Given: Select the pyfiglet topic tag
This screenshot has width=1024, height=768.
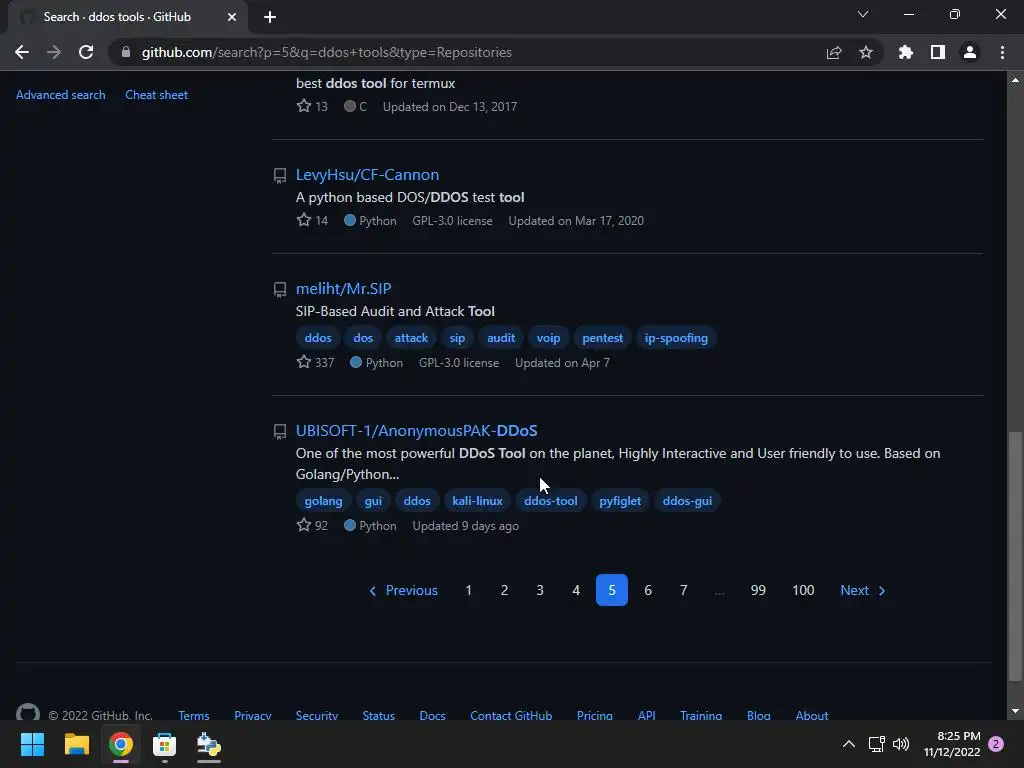Looking at the screenshot, I should 620,501.
